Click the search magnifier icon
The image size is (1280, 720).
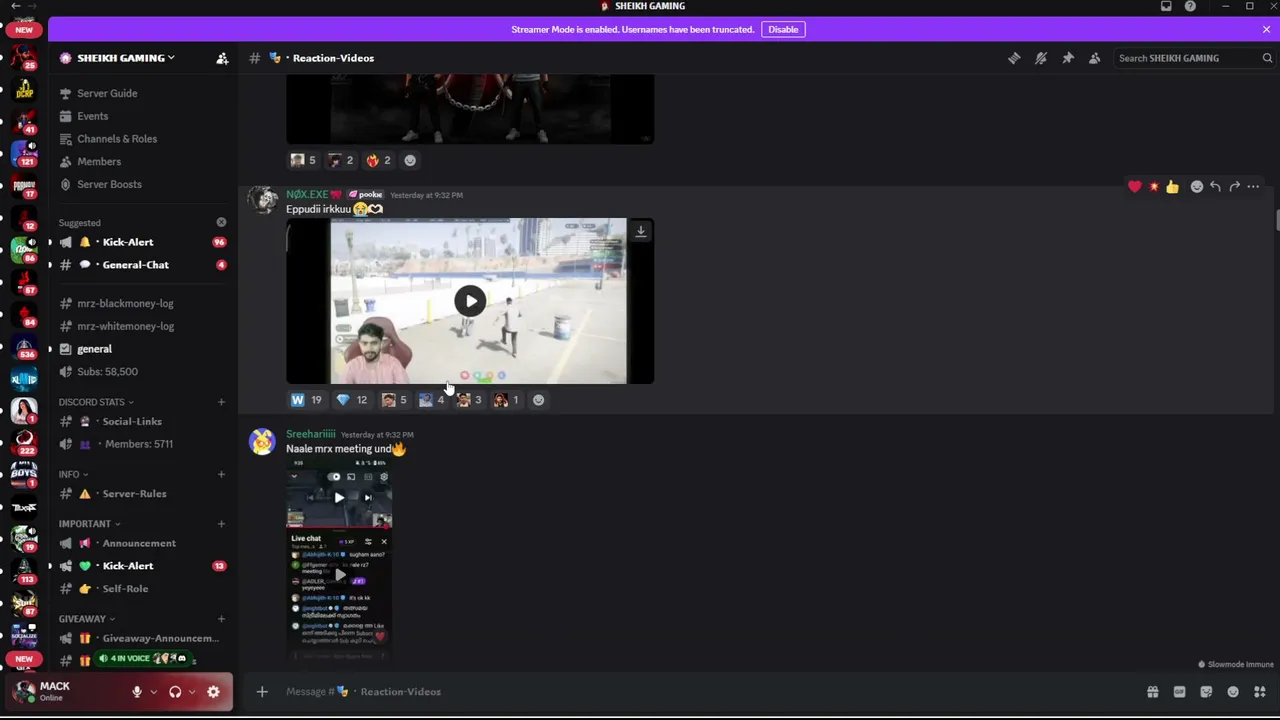coord(1267,58)
